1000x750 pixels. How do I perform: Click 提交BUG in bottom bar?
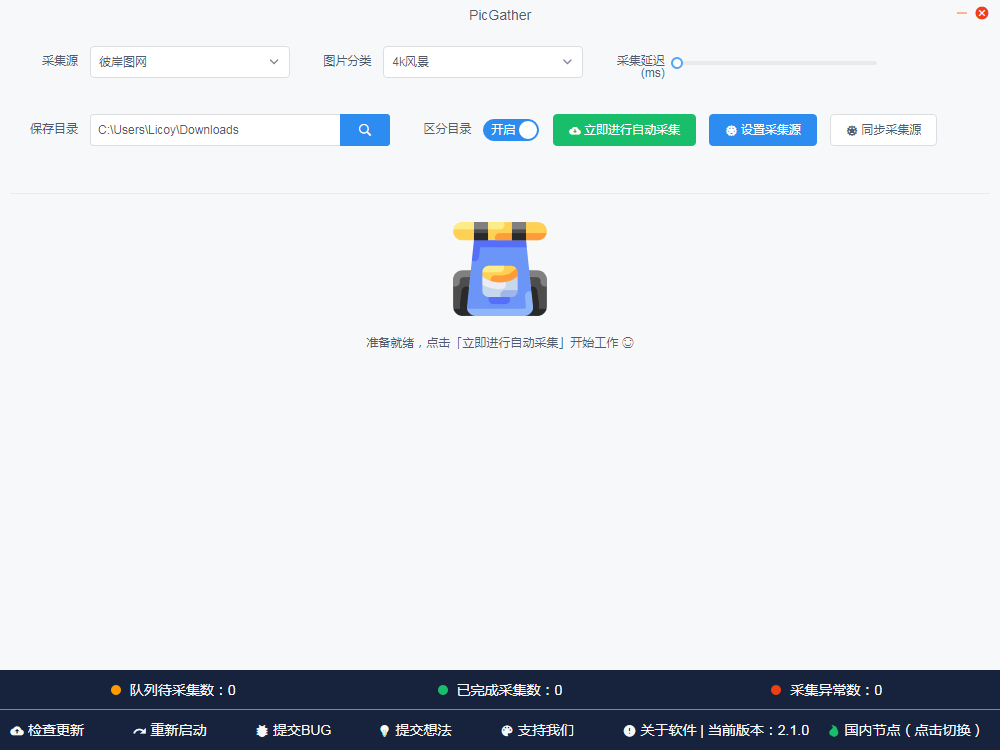293,730
